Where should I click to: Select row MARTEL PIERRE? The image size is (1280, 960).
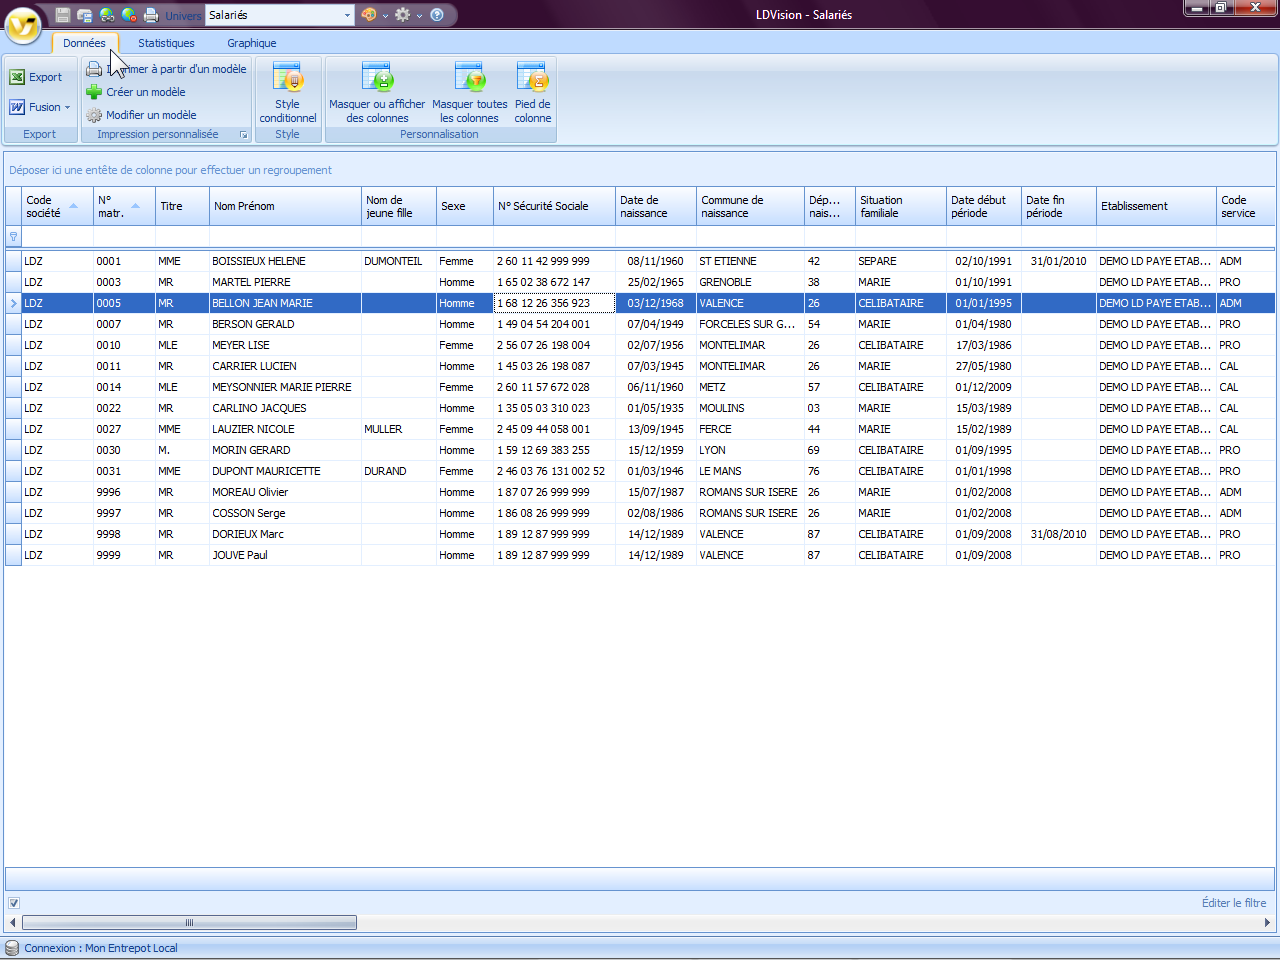(640, 282)
